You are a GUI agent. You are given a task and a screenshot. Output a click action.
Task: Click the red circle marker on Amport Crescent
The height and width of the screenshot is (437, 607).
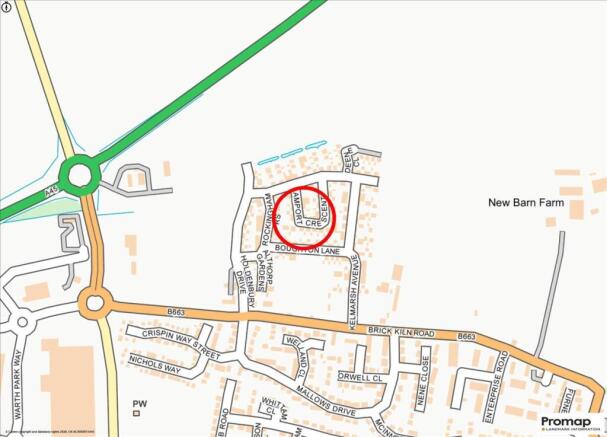304,218
